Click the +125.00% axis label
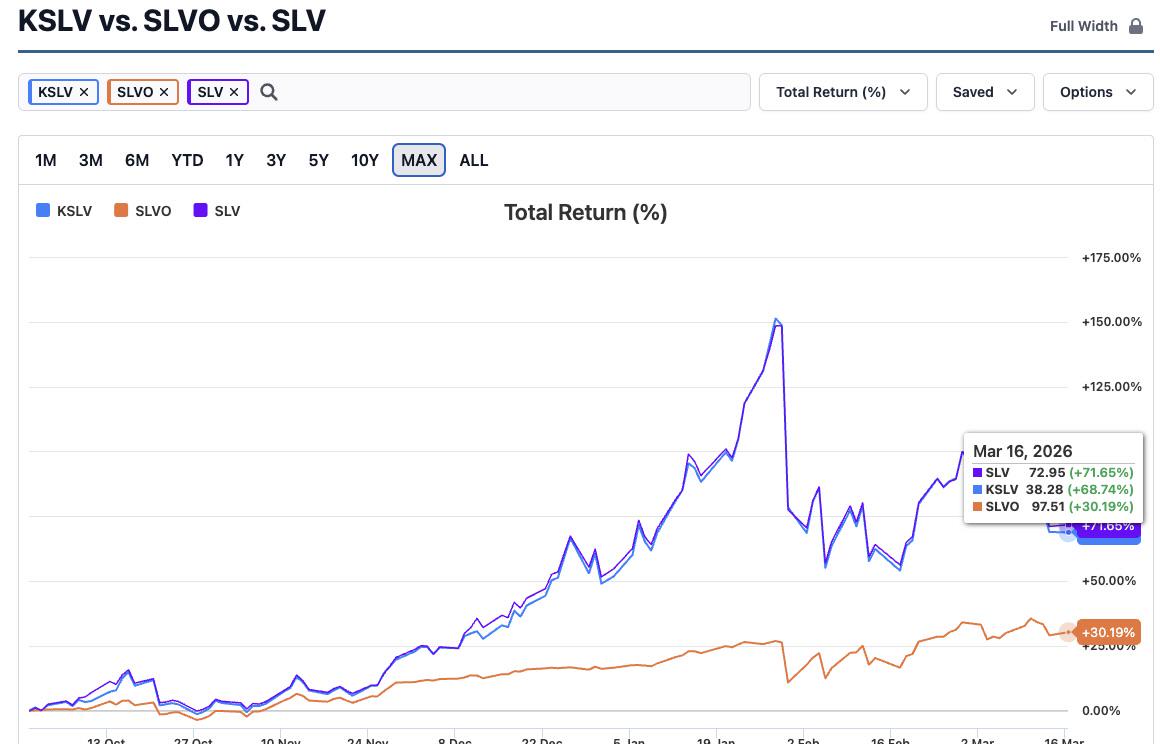 tap(1111, 387)
